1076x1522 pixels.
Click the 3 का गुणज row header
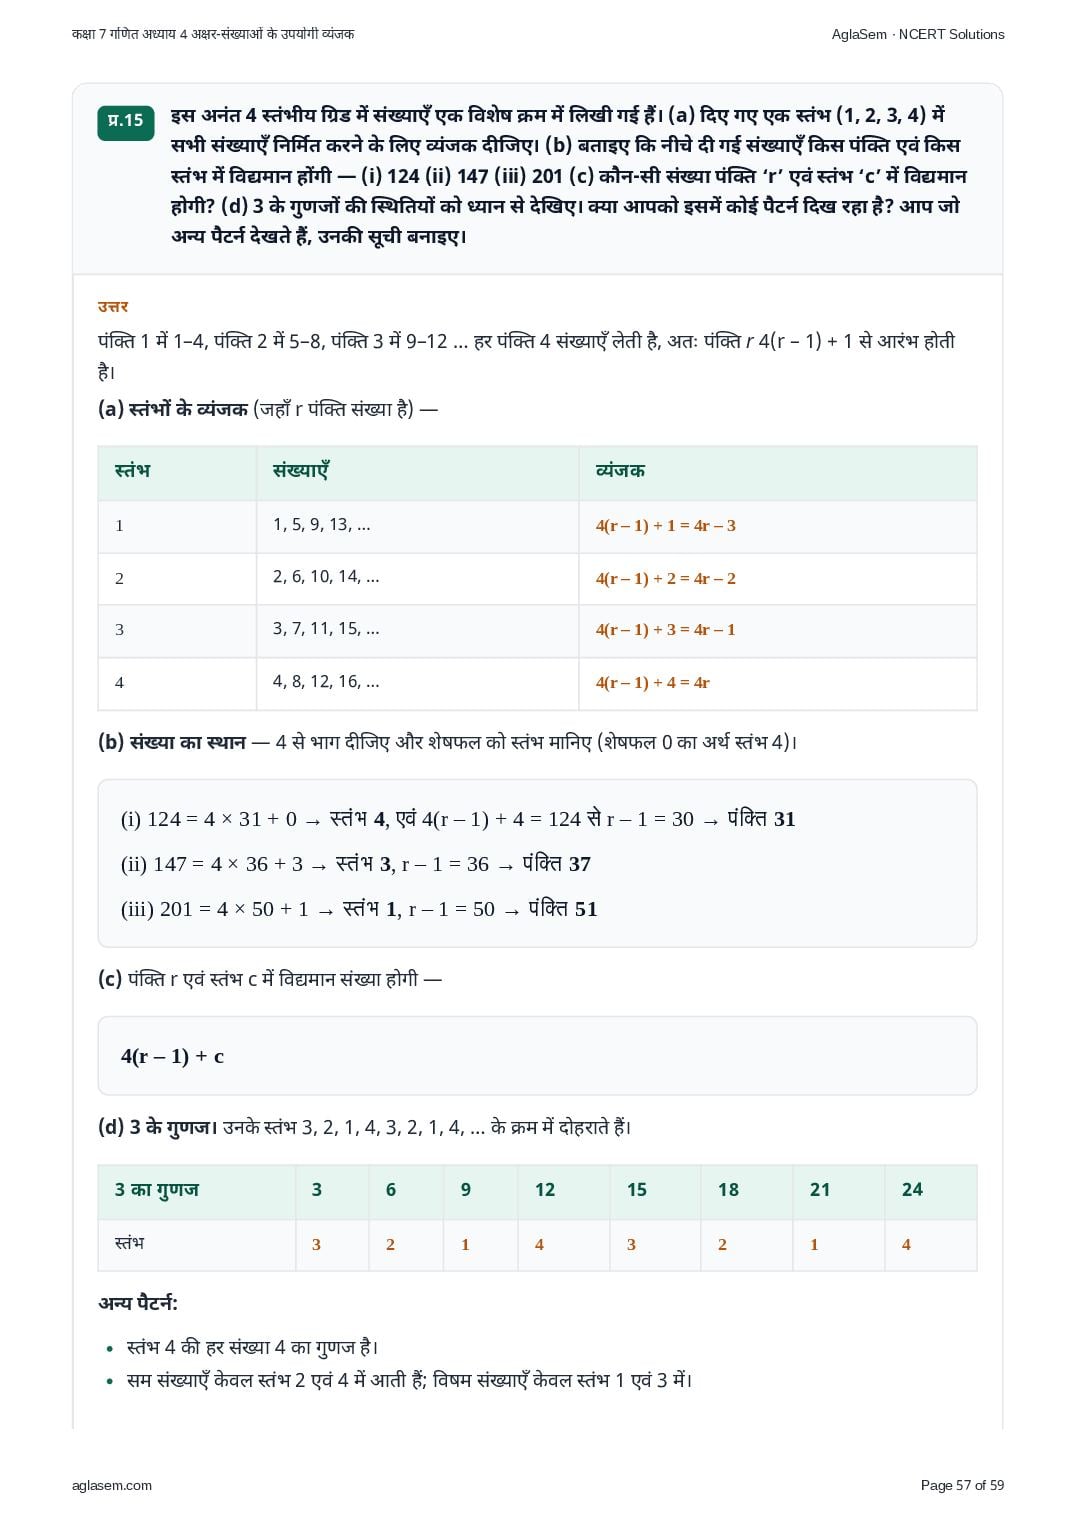[157, 1190]
